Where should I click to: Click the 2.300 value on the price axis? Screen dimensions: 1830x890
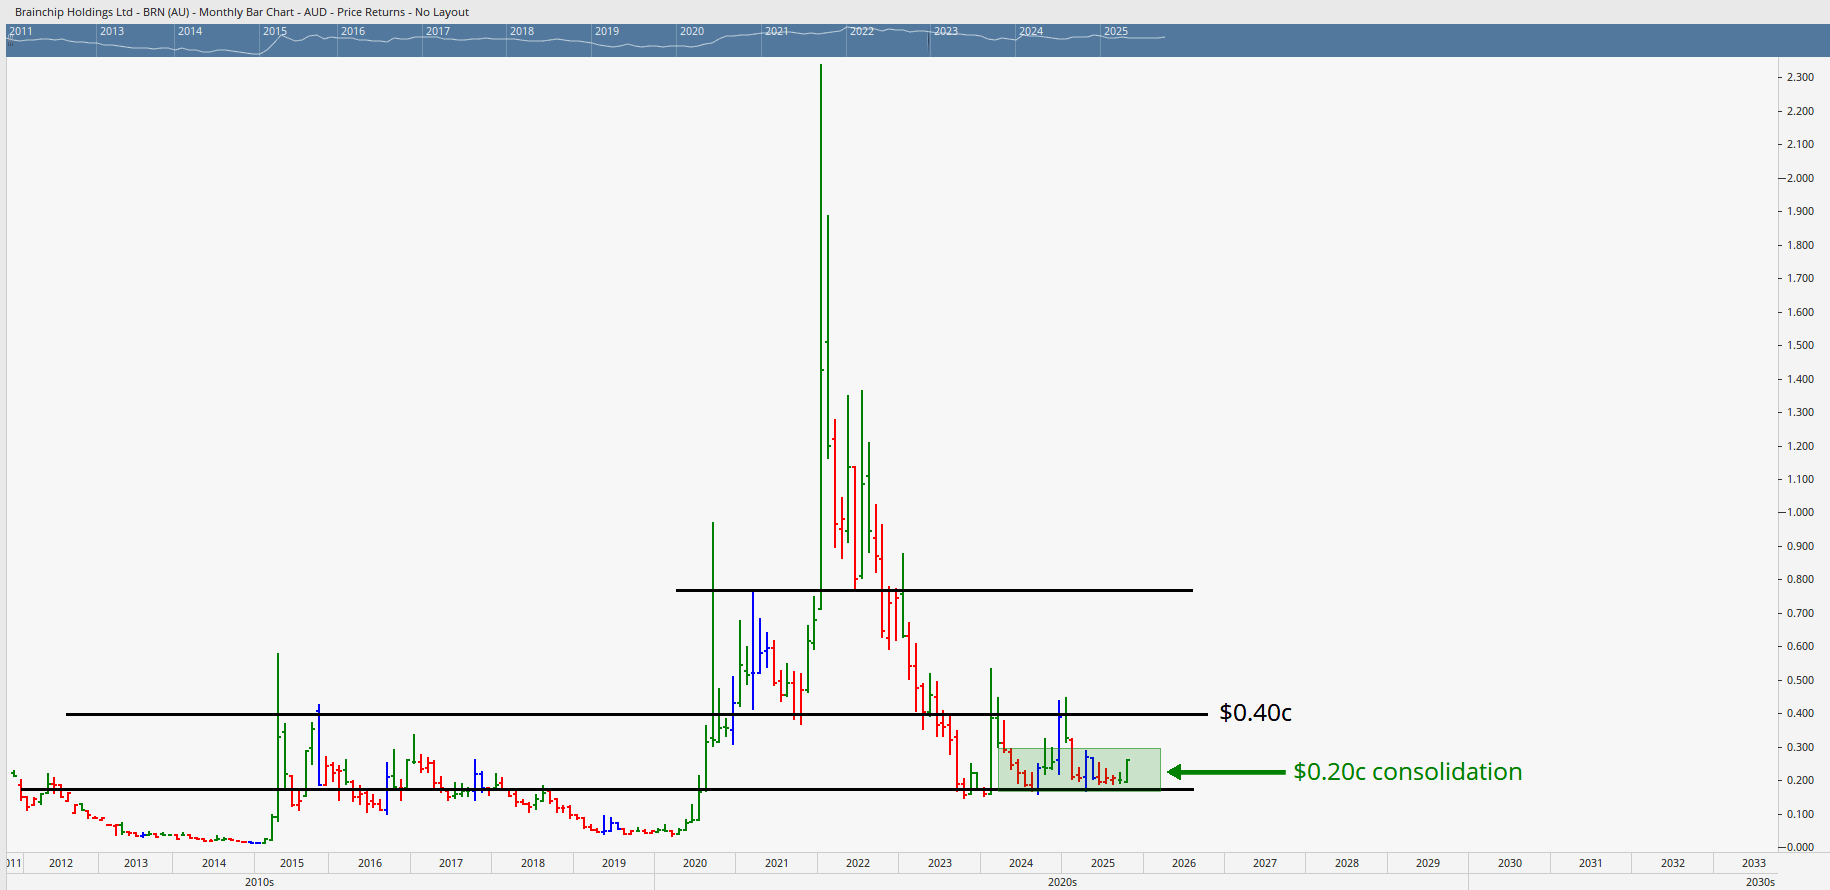click(x=1800, y=77)
